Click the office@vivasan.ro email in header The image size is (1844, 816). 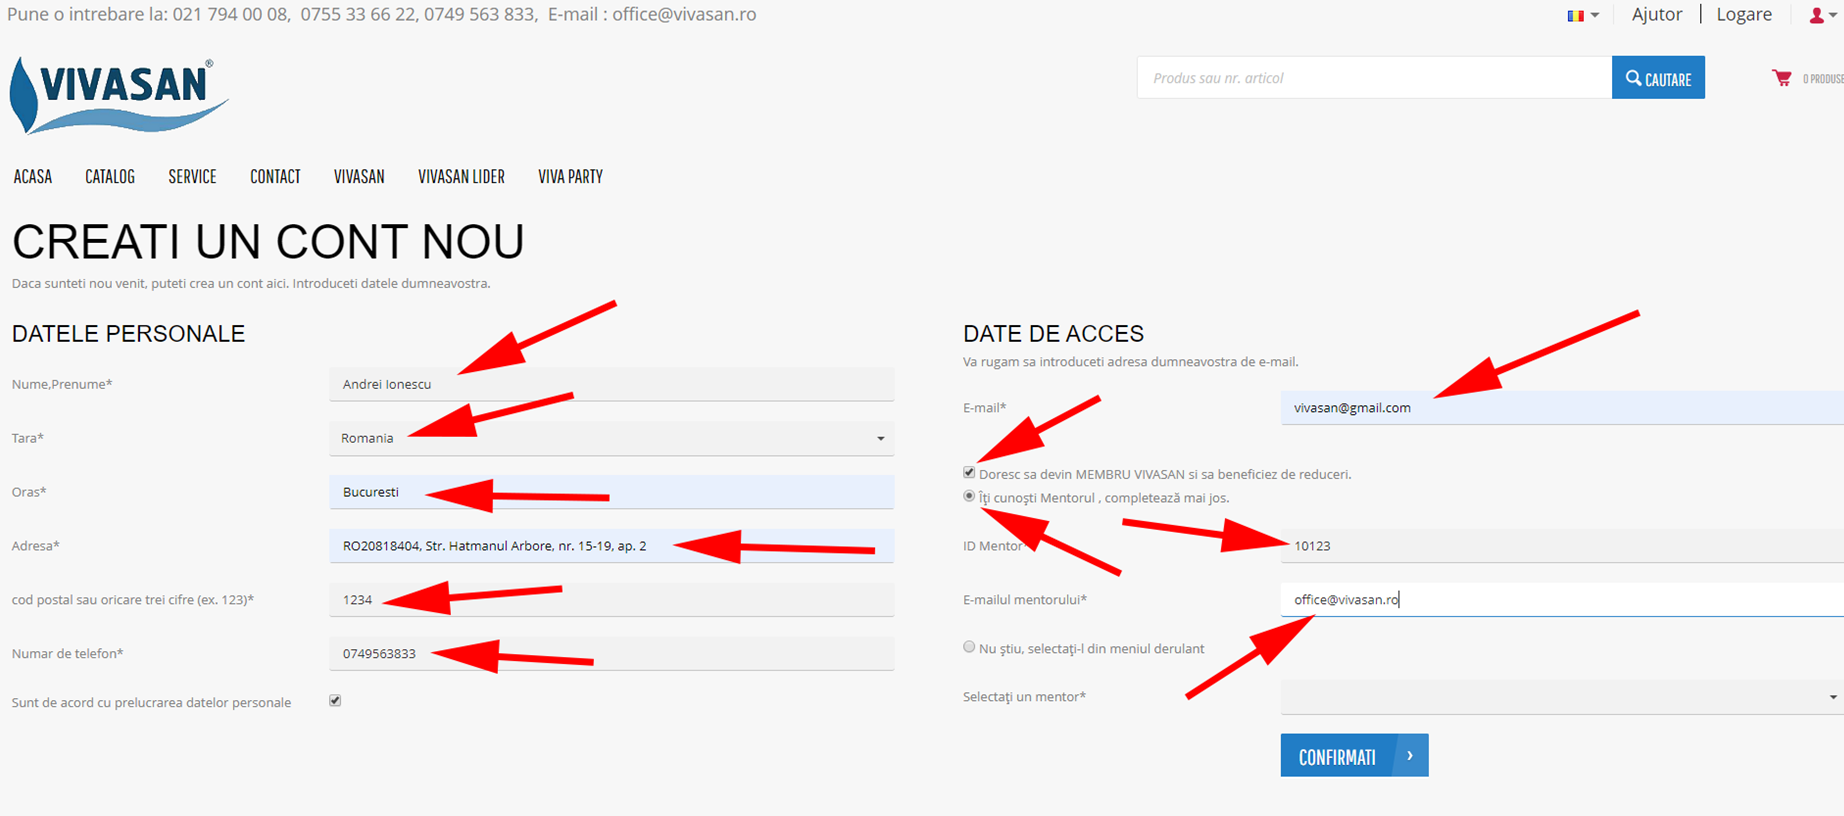click(684, 14)
